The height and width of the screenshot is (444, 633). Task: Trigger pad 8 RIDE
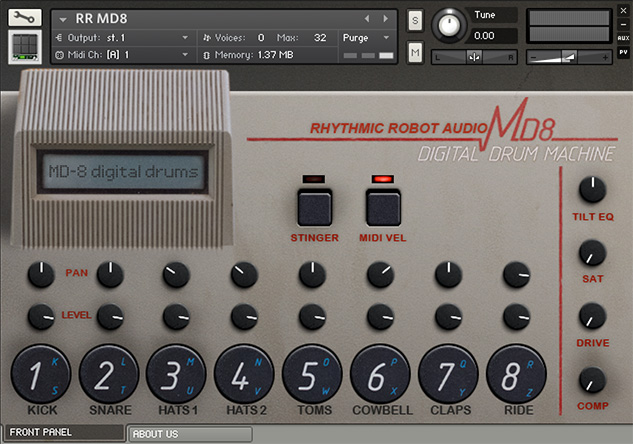516,374
